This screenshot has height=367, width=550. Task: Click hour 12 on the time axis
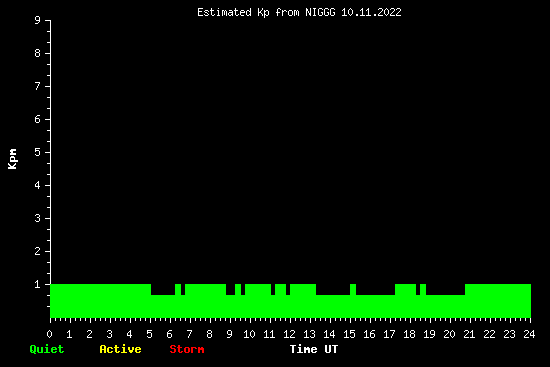(x=289, y=334)
